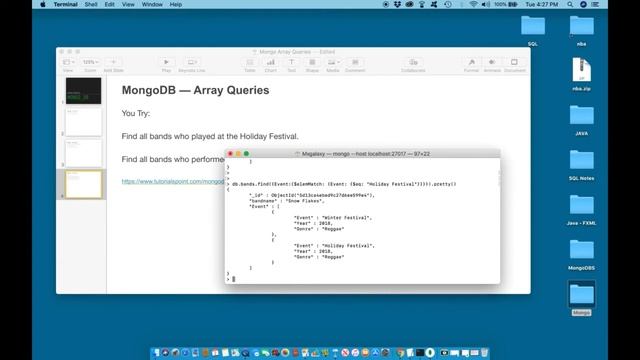Select the highlighted fourth slide thumbnail

[83, 184]
